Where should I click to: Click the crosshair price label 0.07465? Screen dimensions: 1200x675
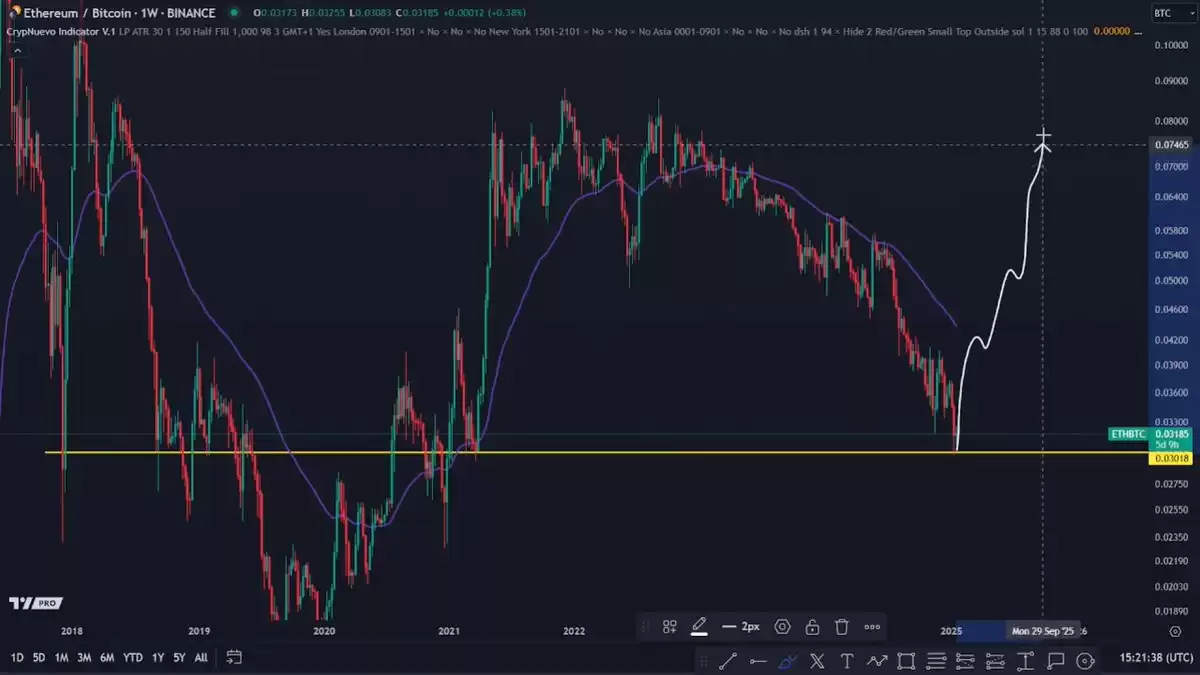(x=1172, y=145)
